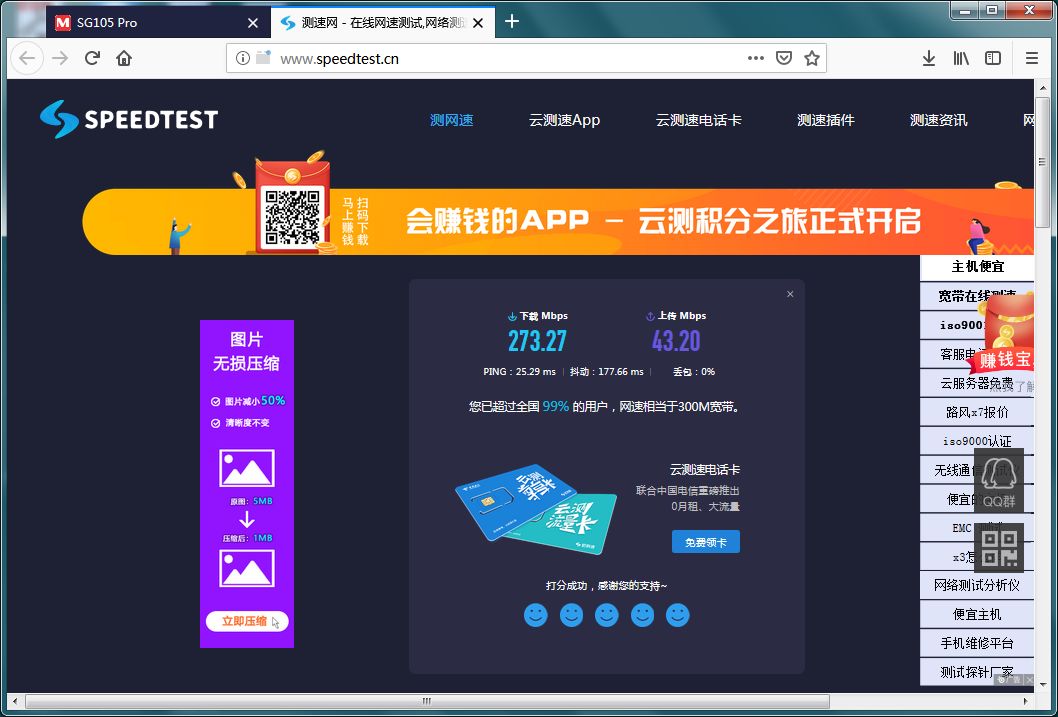Open 云测速电话卡 navigation item

tap(698, 120)
